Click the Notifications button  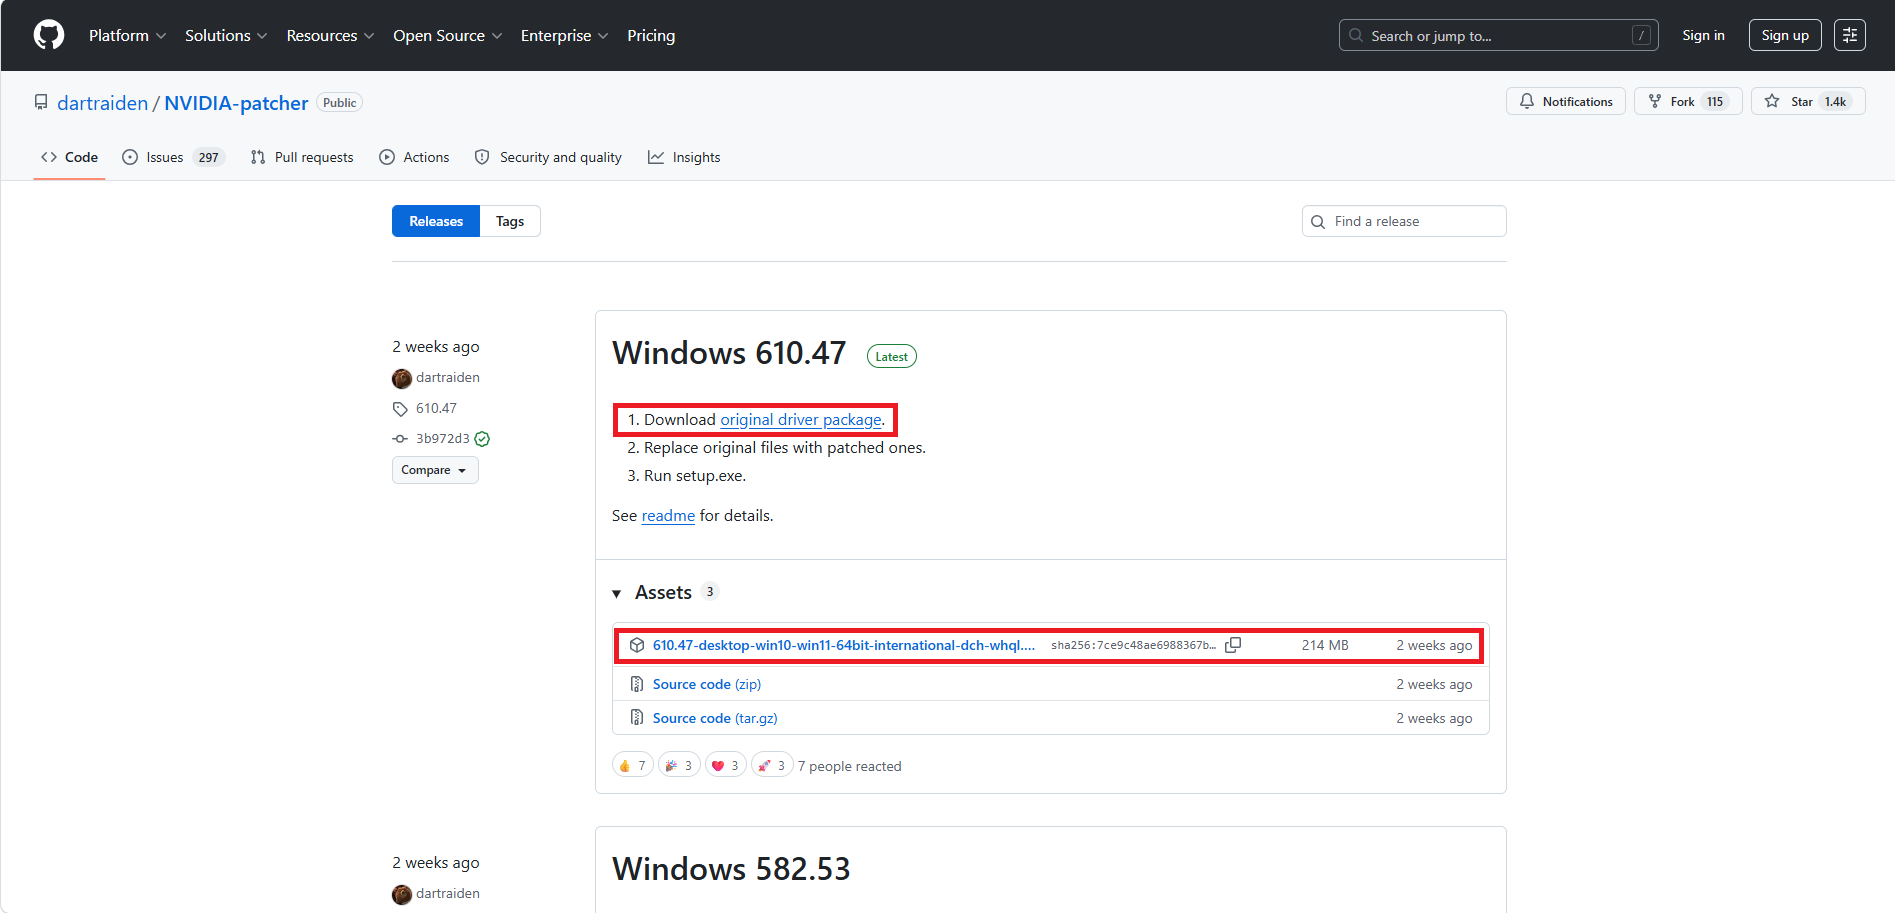pos(1566,101)
